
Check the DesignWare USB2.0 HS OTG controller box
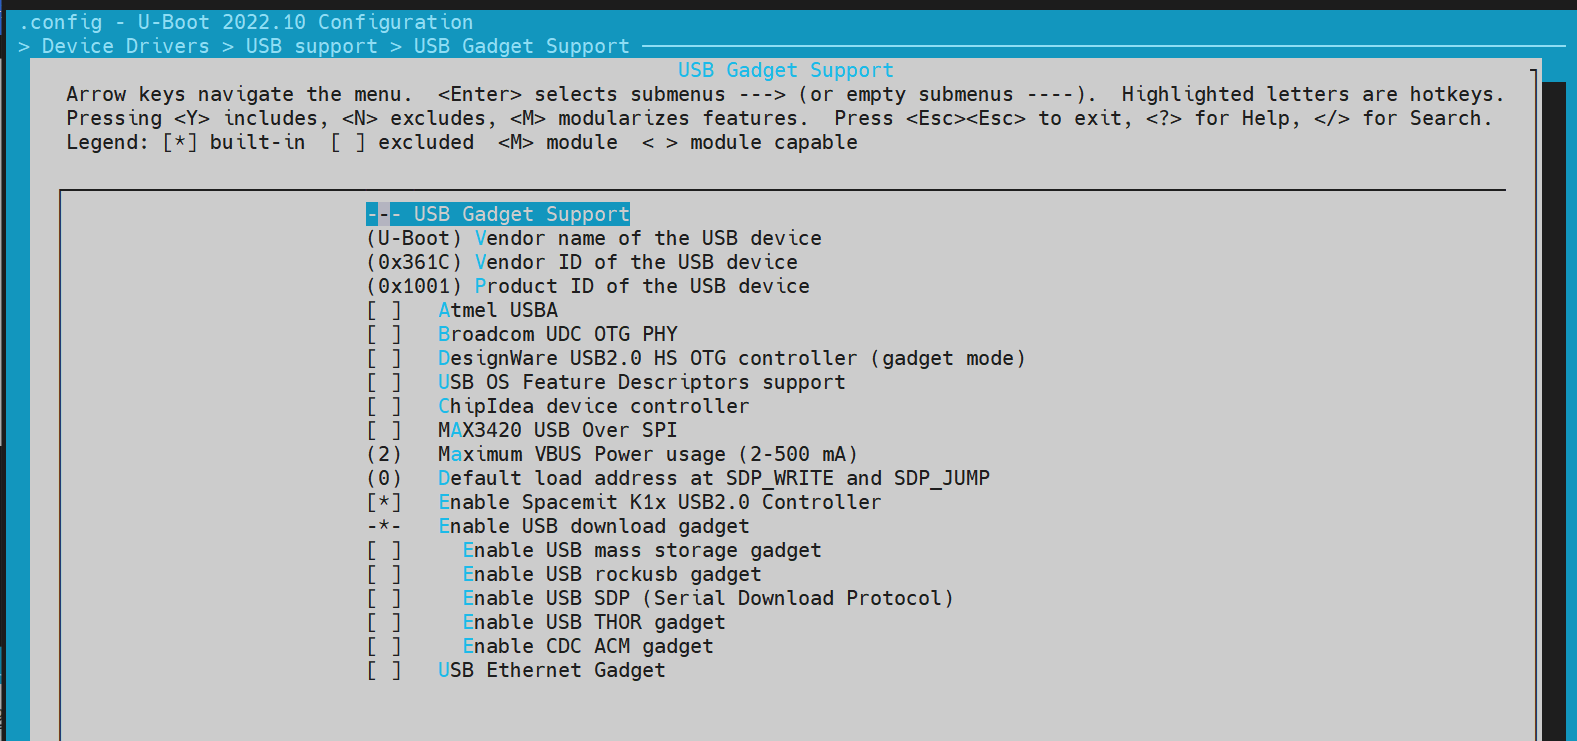point(384,358)
